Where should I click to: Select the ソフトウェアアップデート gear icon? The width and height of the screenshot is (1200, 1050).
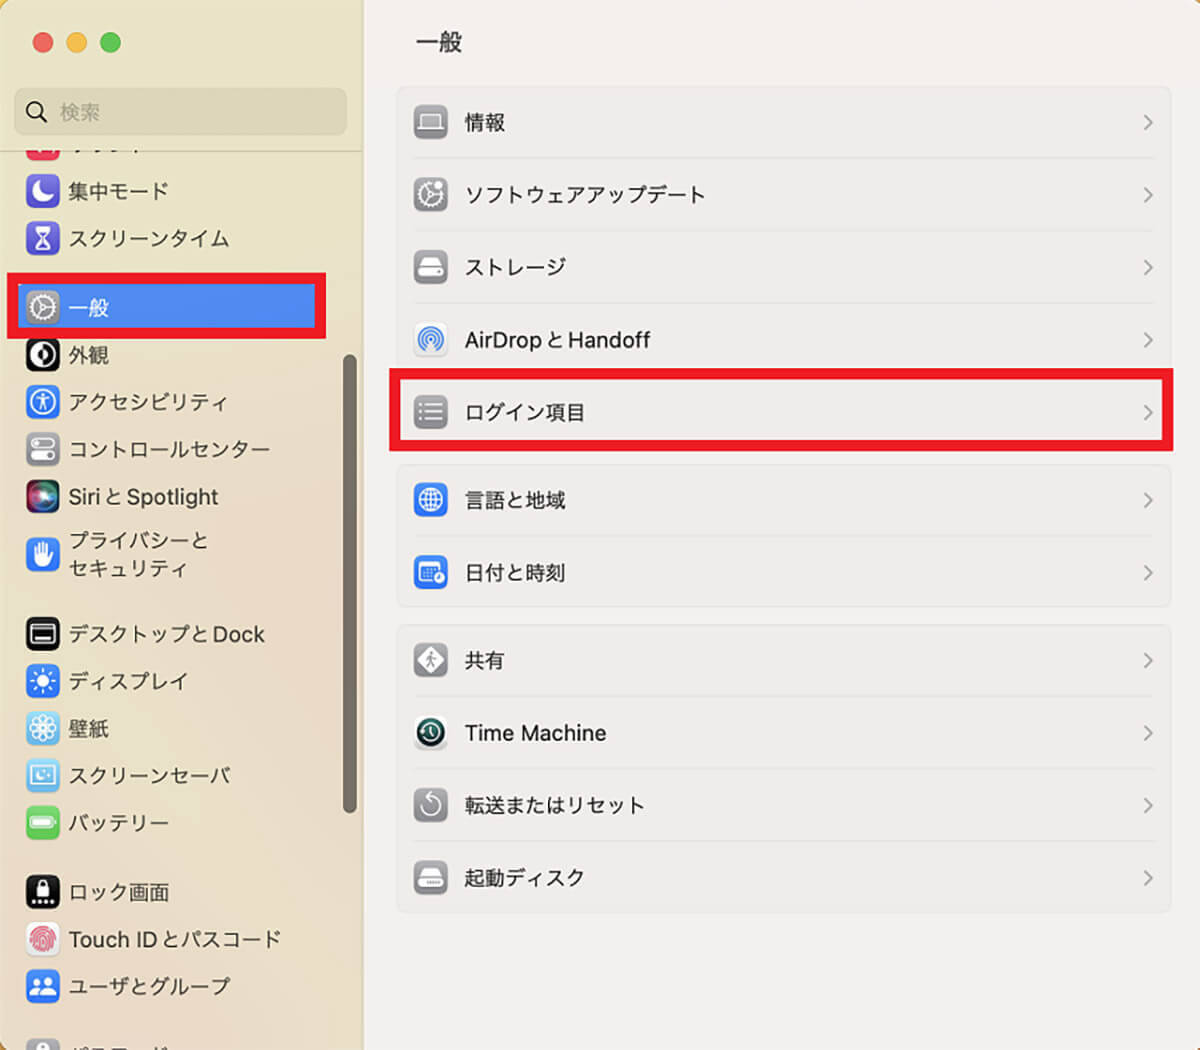431,195
